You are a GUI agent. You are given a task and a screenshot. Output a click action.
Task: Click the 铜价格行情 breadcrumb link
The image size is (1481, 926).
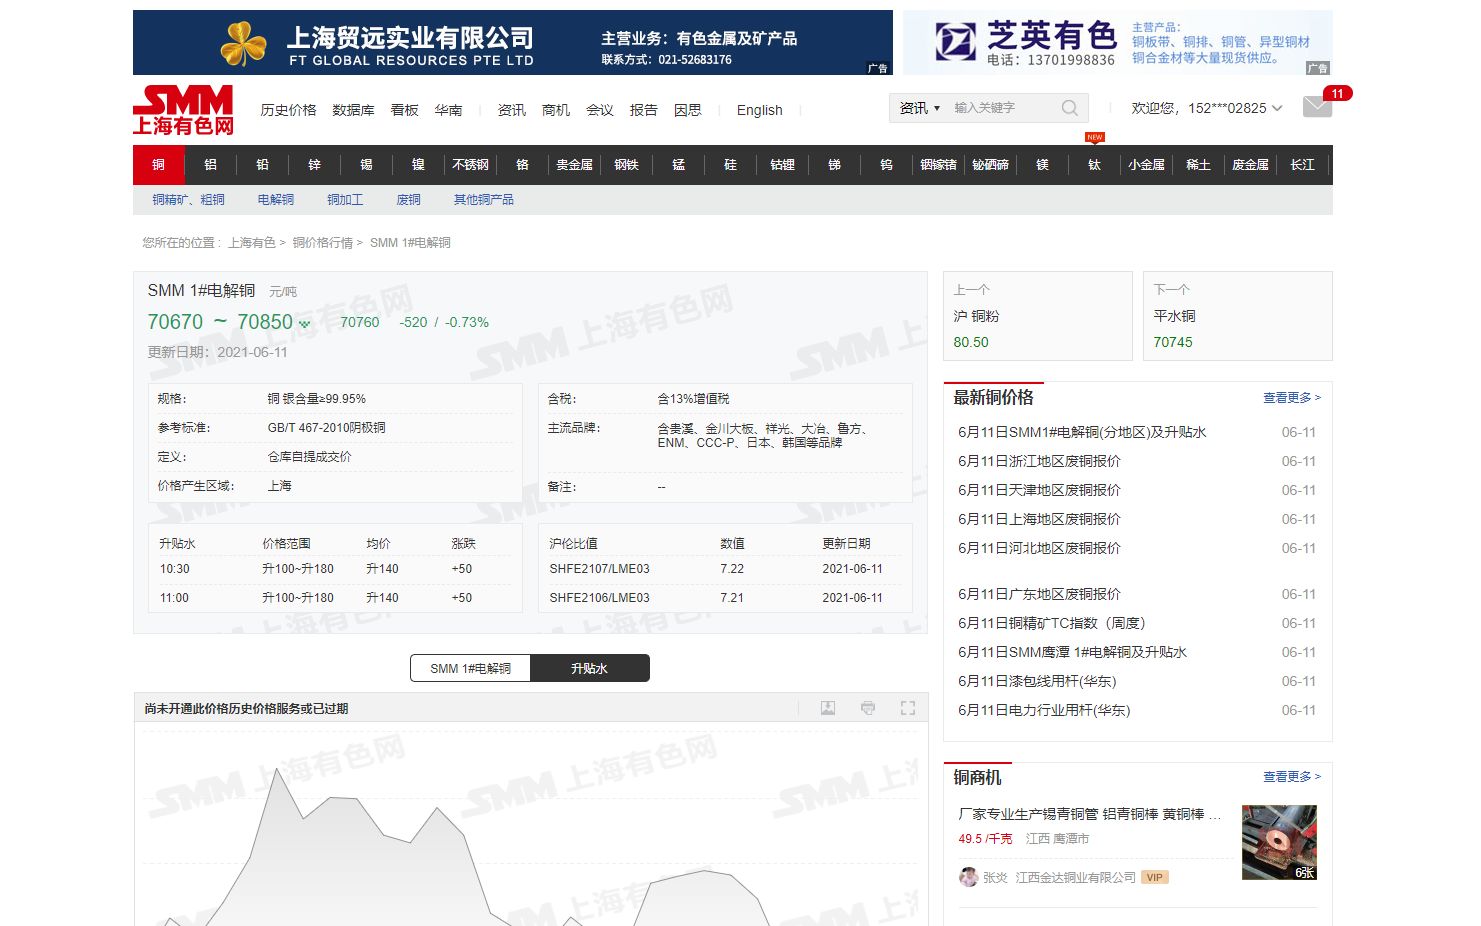(x=323, y=243)
